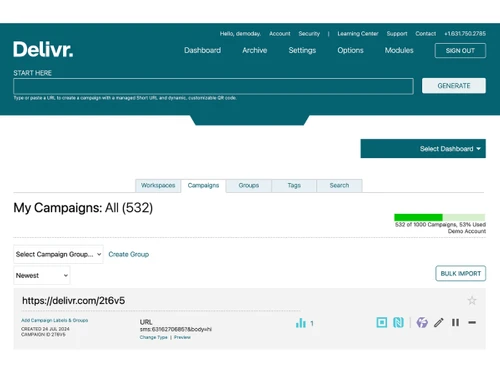The image size is (500, 375).
Task: Open the Support link
Action: (397, 34)
